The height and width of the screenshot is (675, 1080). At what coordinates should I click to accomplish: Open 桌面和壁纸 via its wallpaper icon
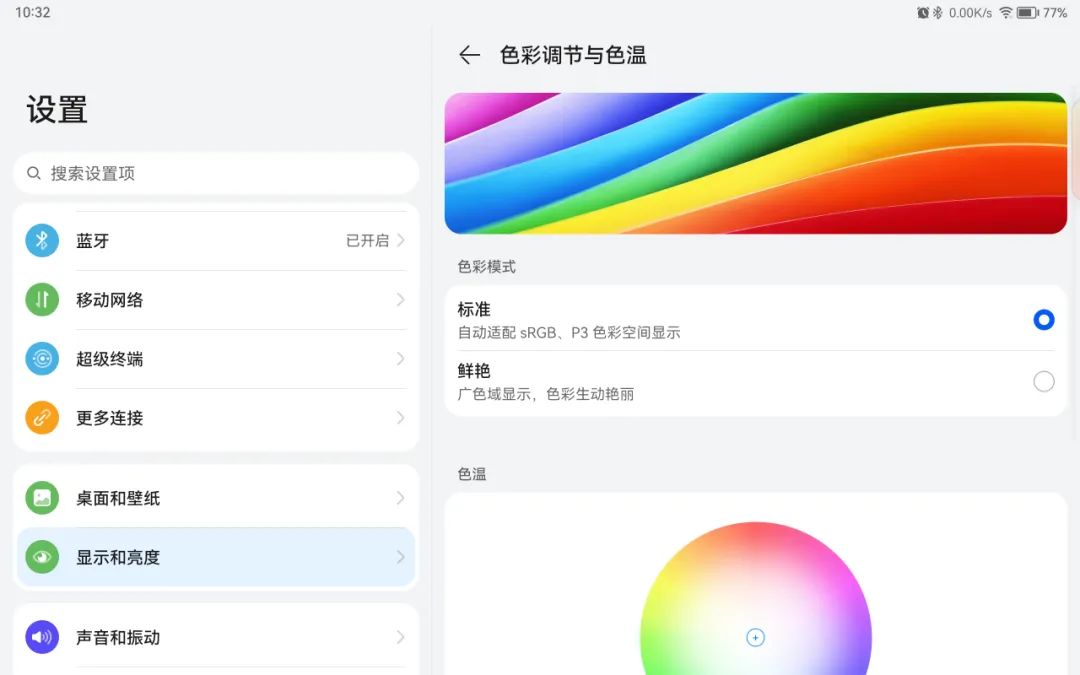tap(41, 498)
